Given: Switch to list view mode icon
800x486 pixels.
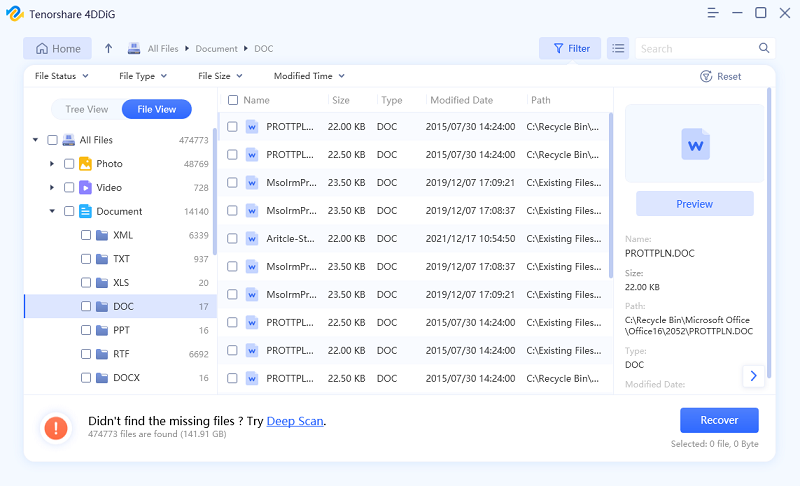Looking at the screenshot, I should point(618,48).
